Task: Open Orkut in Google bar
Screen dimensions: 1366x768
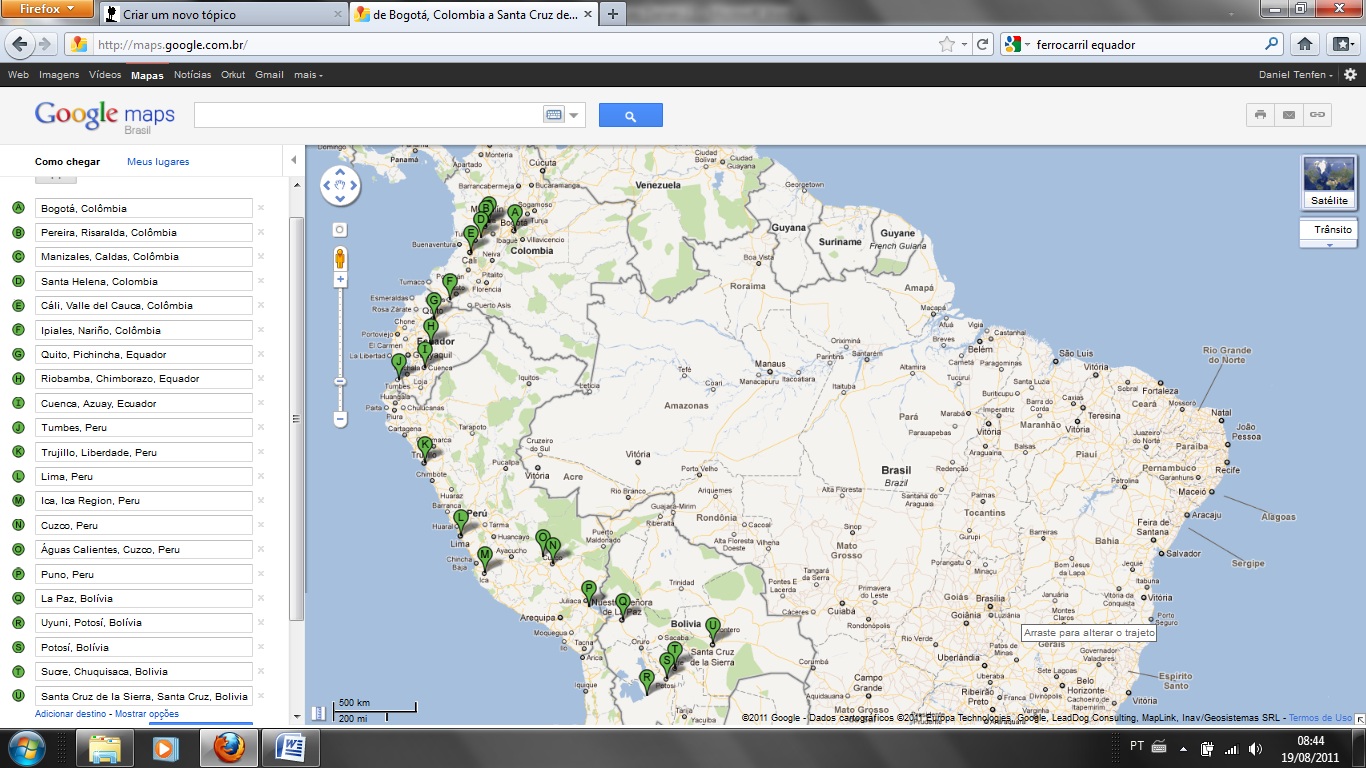Action: click(233, 75)
